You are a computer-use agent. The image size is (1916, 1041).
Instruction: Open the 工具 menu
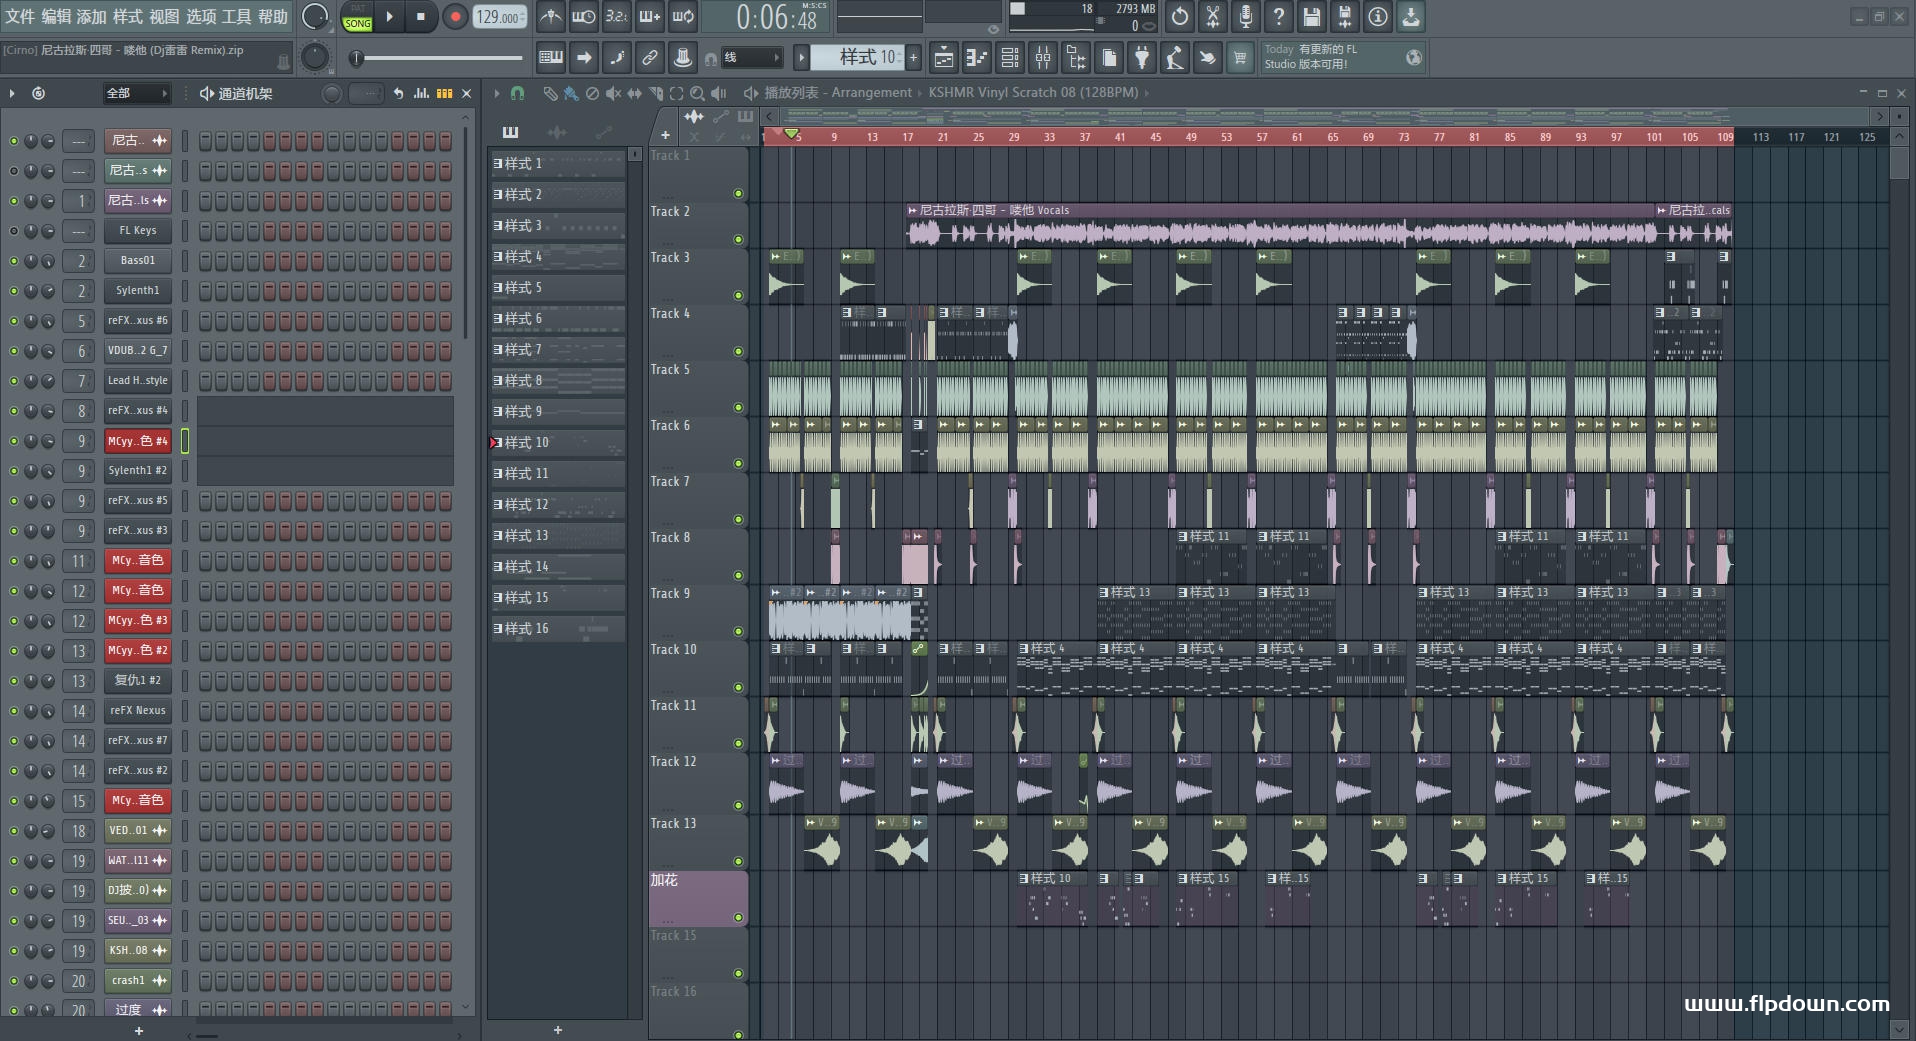236,17
